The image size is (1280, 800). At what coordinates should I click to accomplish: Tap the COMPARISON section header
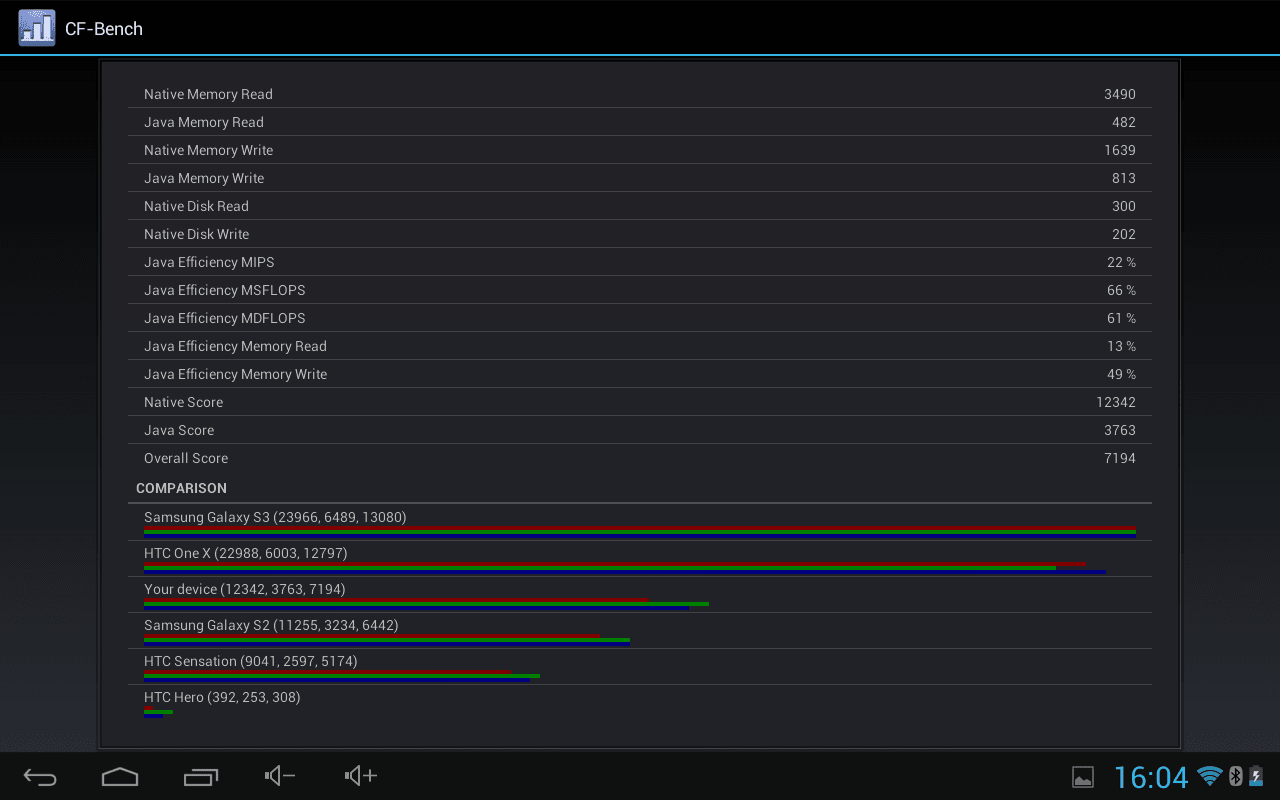click(x=181, y=488)
